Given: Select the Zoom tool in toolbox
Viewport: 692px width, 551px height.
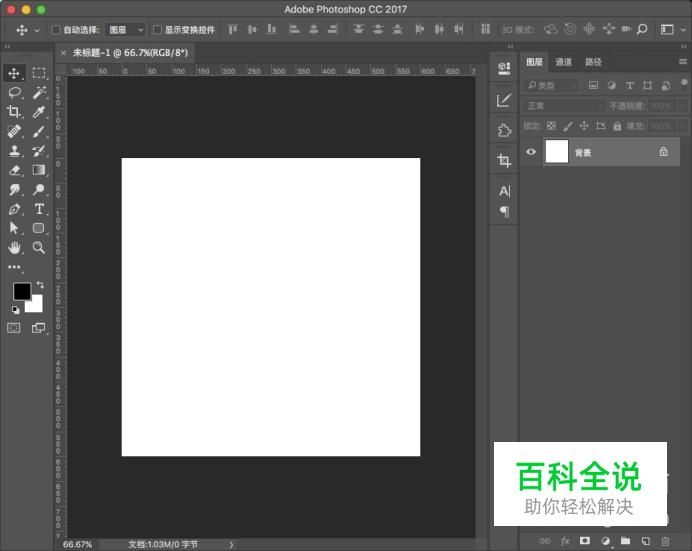Looking at the screenshot, I should pyautogui.click(x=39, y=247).
